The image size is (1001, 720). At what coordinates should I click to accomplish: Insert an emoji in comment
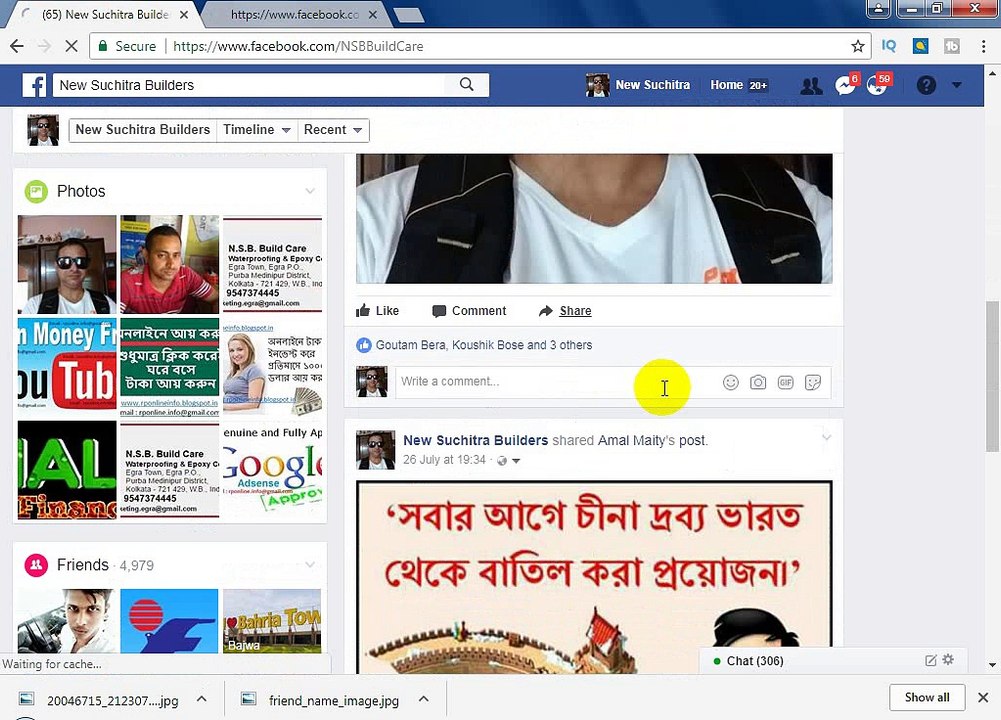[x=730, y=382]
